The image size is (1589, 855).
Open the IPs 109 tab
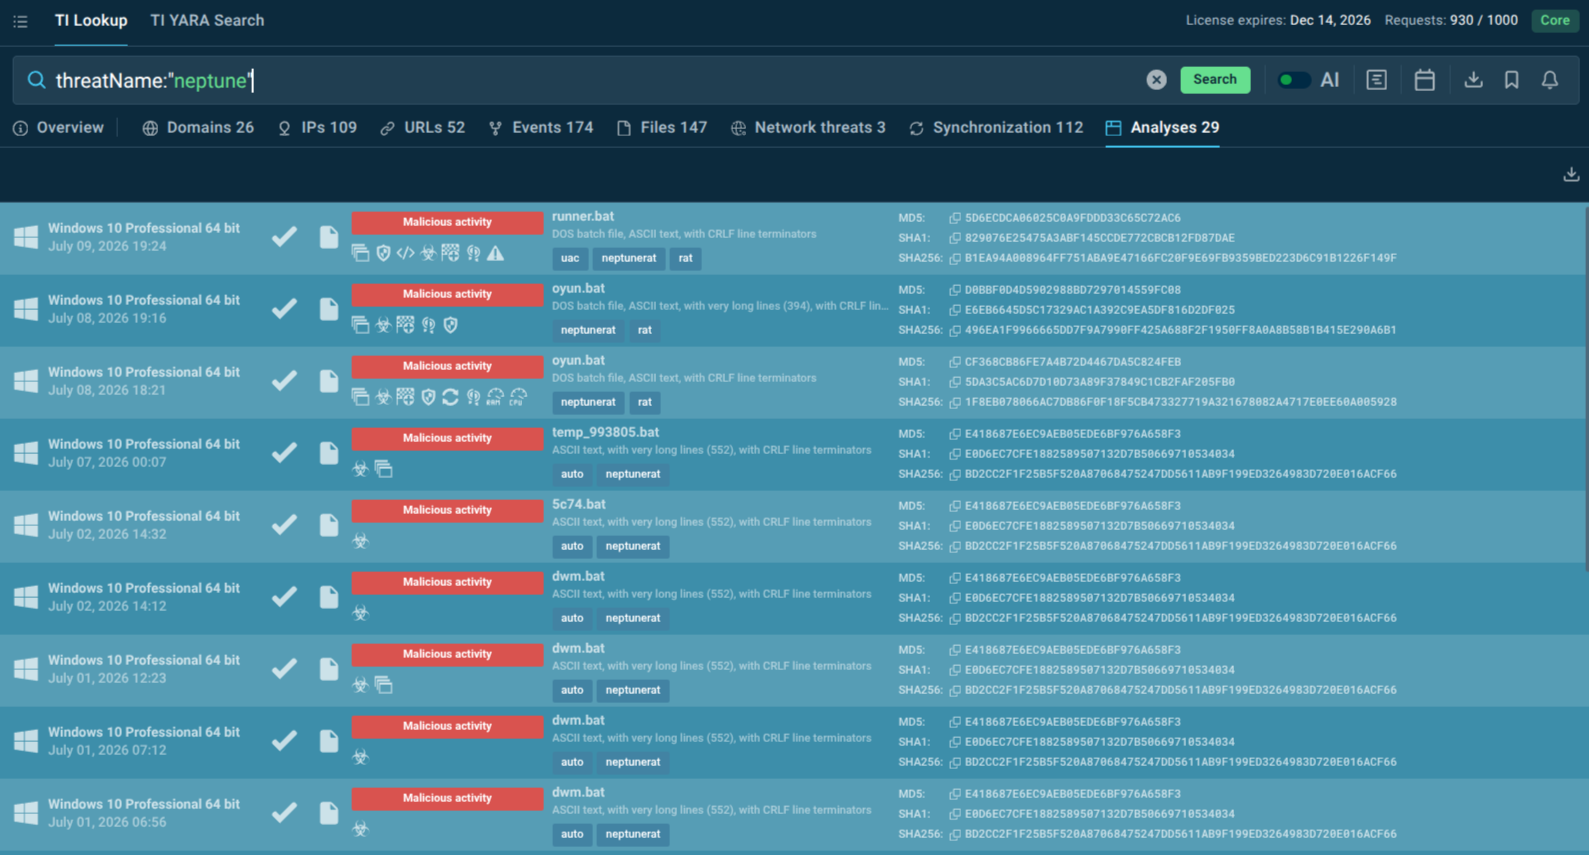pyautogui.click(x=318, y=128)
